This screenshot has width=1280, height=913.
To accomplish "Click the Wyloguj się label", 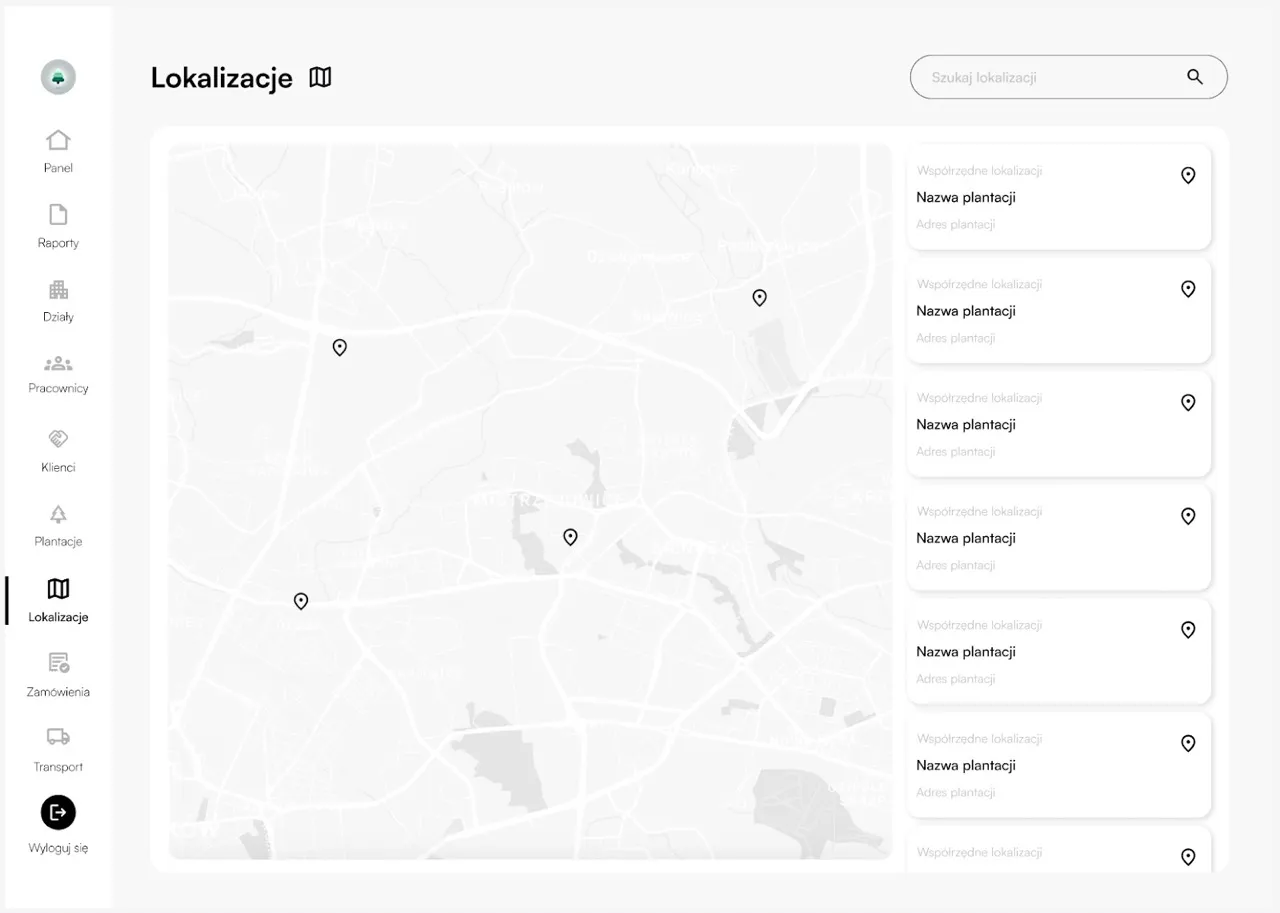I will point(58,848).
